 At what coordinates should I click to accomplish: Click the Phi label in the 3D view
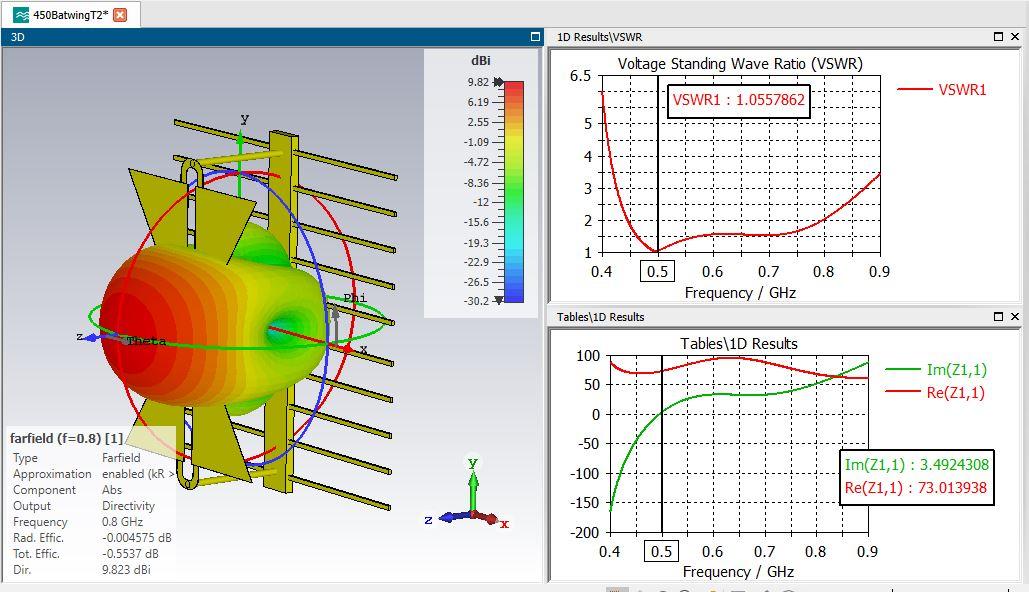355,298
